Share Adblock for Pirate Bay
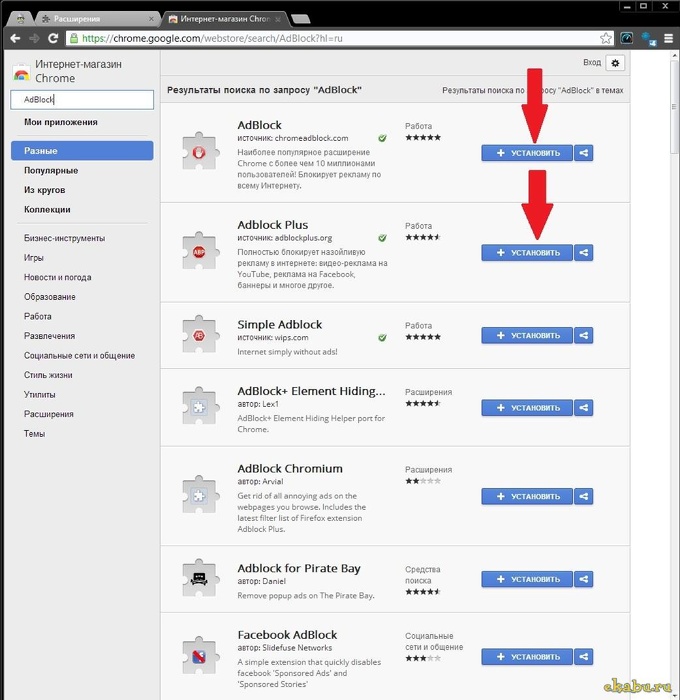Image resolution: width=680 pixels, height=700 pixels. 584,579
